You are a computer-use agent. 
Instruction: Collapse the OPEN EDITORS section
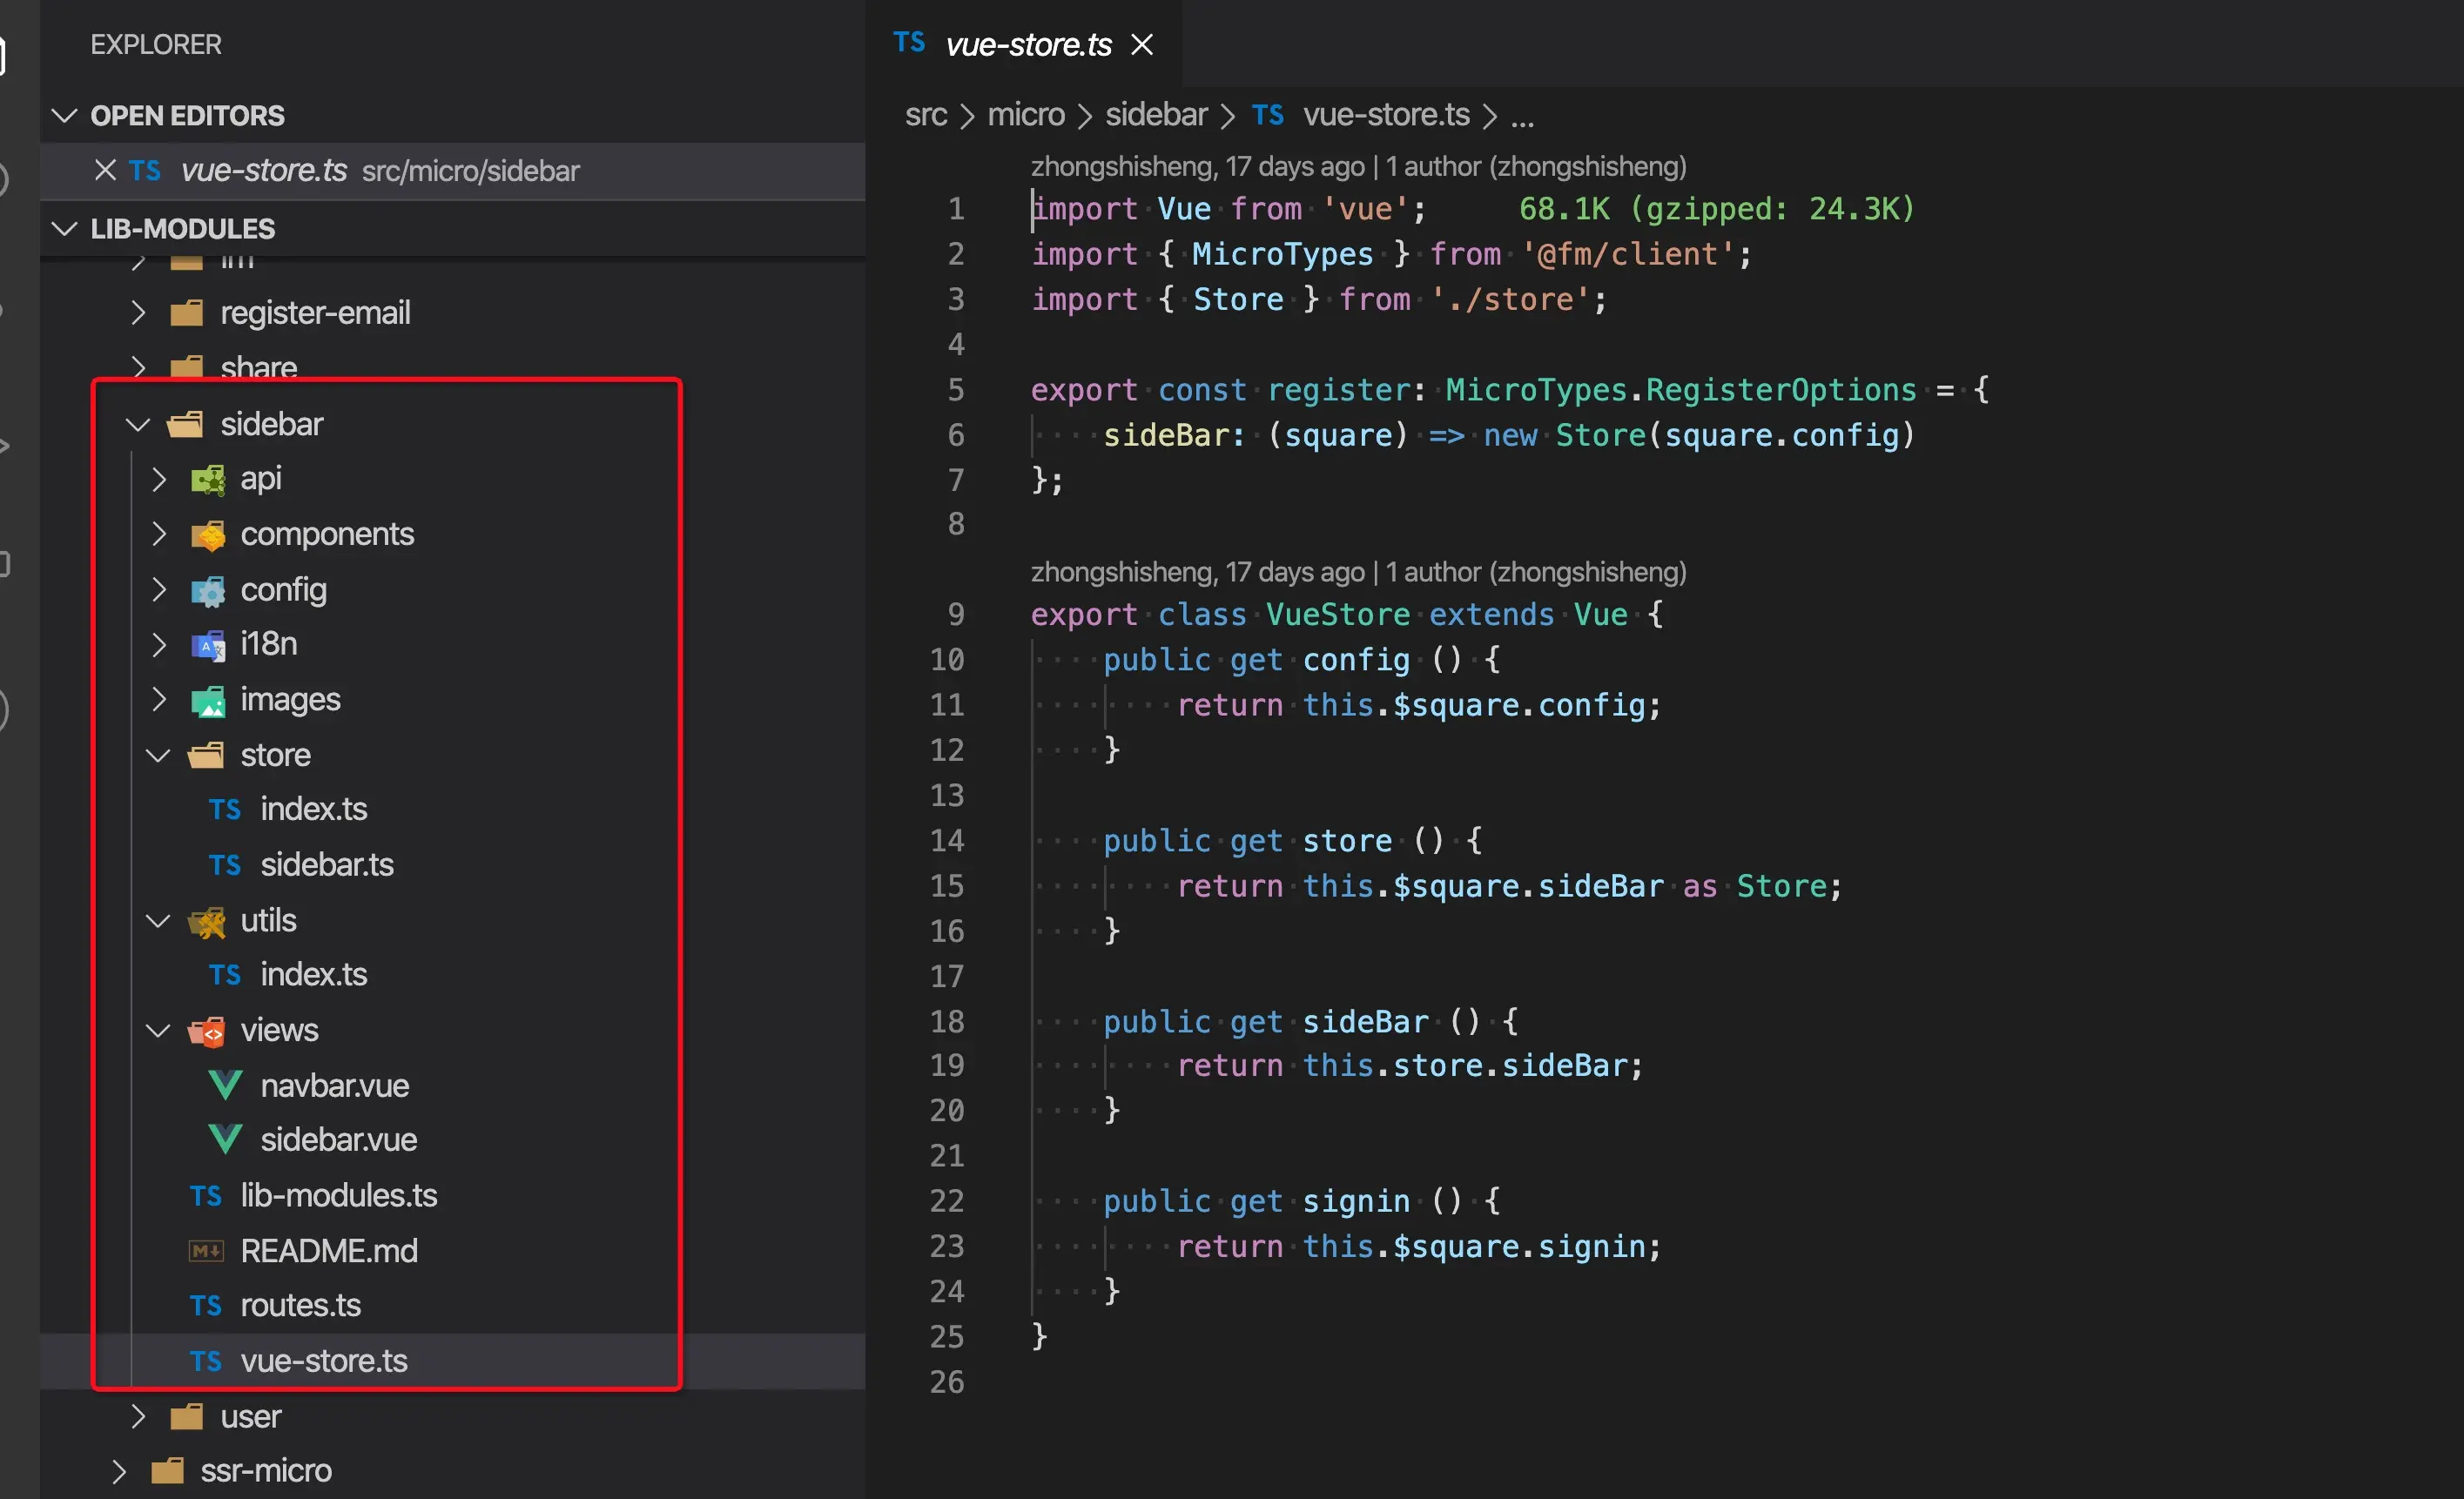(65, 116)
